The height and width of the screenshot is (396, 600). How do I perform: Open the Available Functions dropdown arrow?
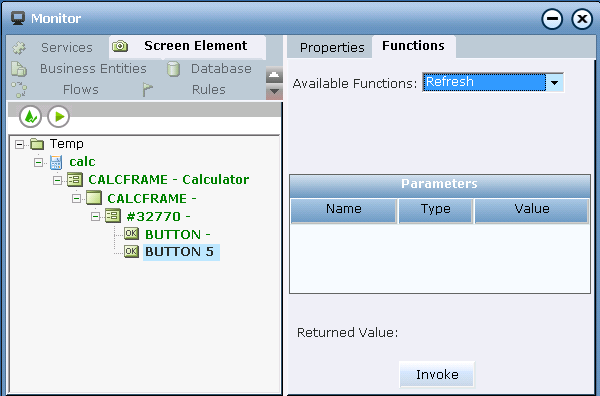[x=554, y=83]
